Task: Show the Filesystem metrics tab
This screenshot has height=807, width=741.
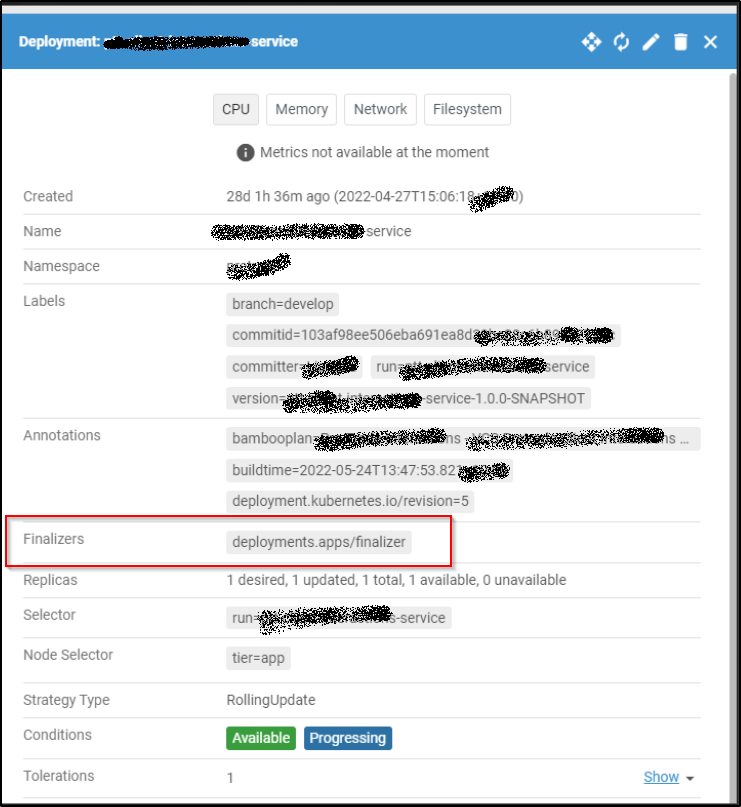Action: click(467, 109)
